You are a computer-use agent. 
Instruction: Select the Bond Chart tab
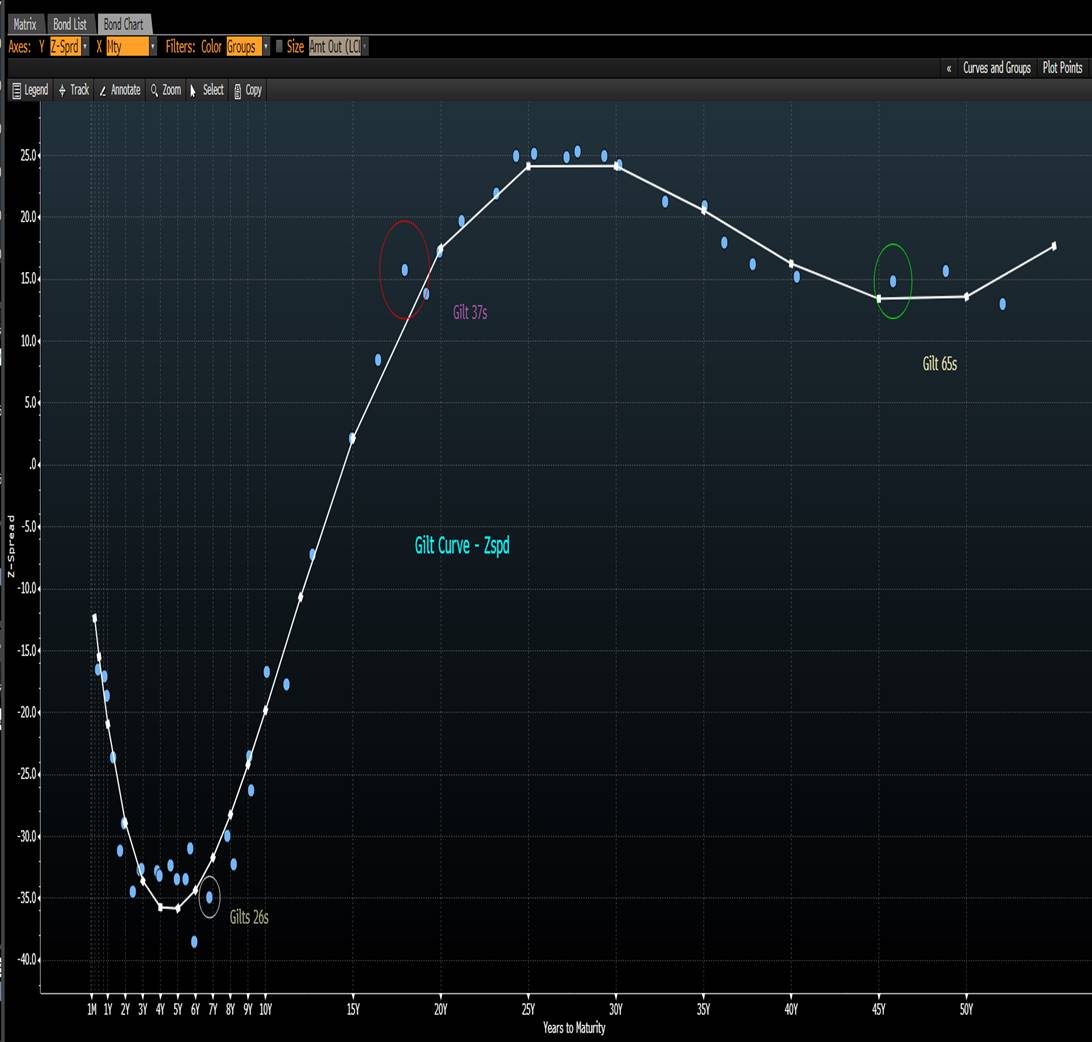[x=124, y=24]
